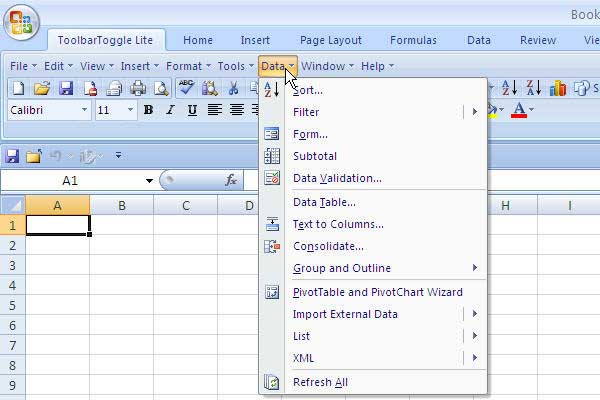Select Text to Columns menu entry

coord(338,224)
